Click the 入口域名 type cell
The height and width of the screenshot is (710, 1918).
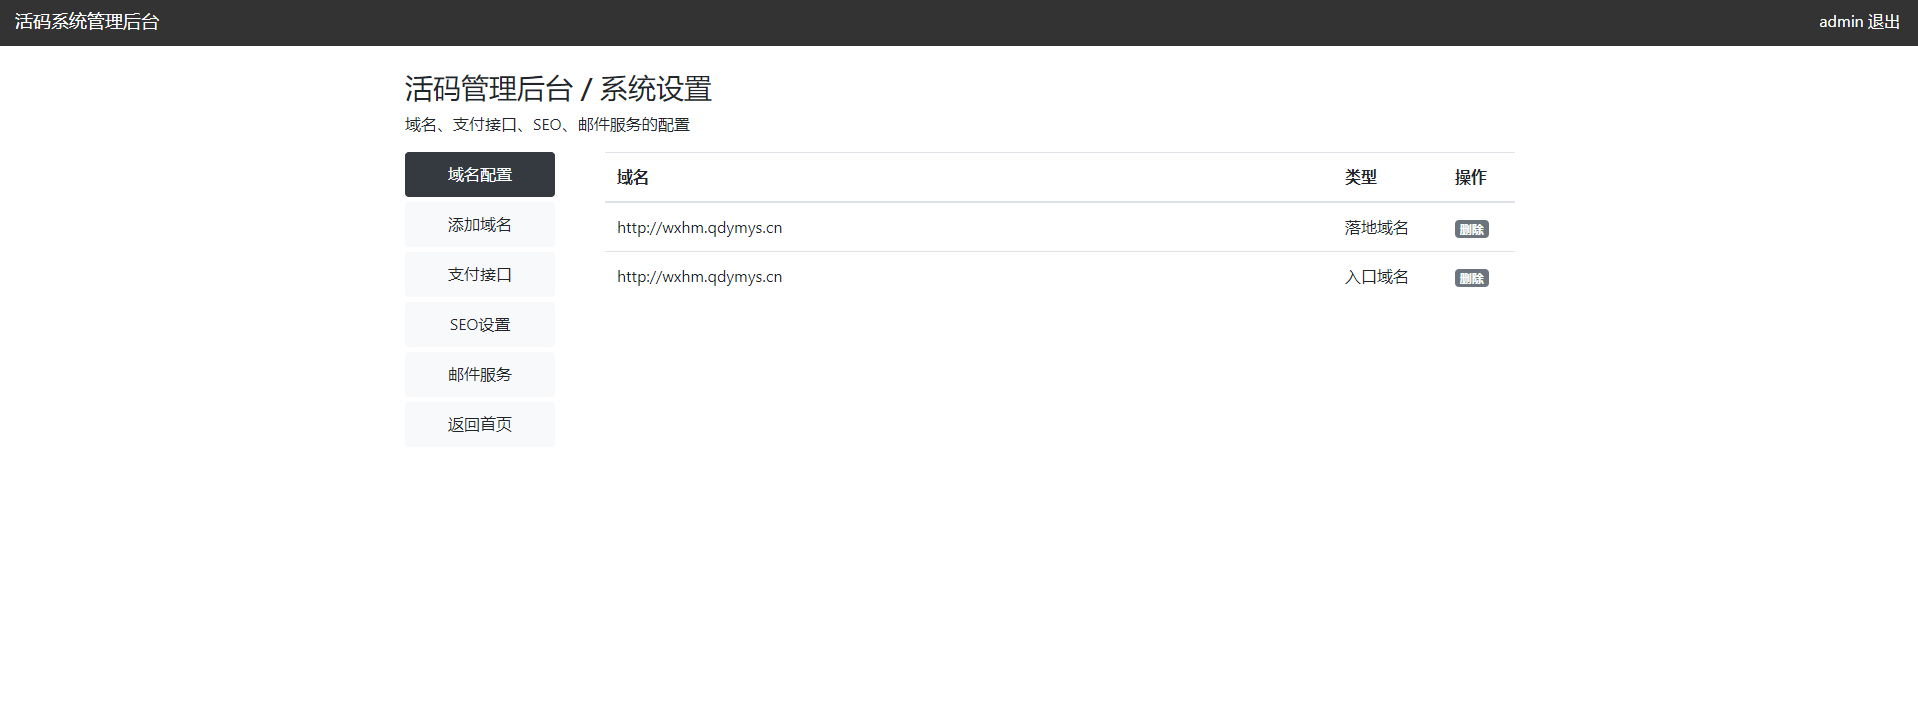point(1377,277)
